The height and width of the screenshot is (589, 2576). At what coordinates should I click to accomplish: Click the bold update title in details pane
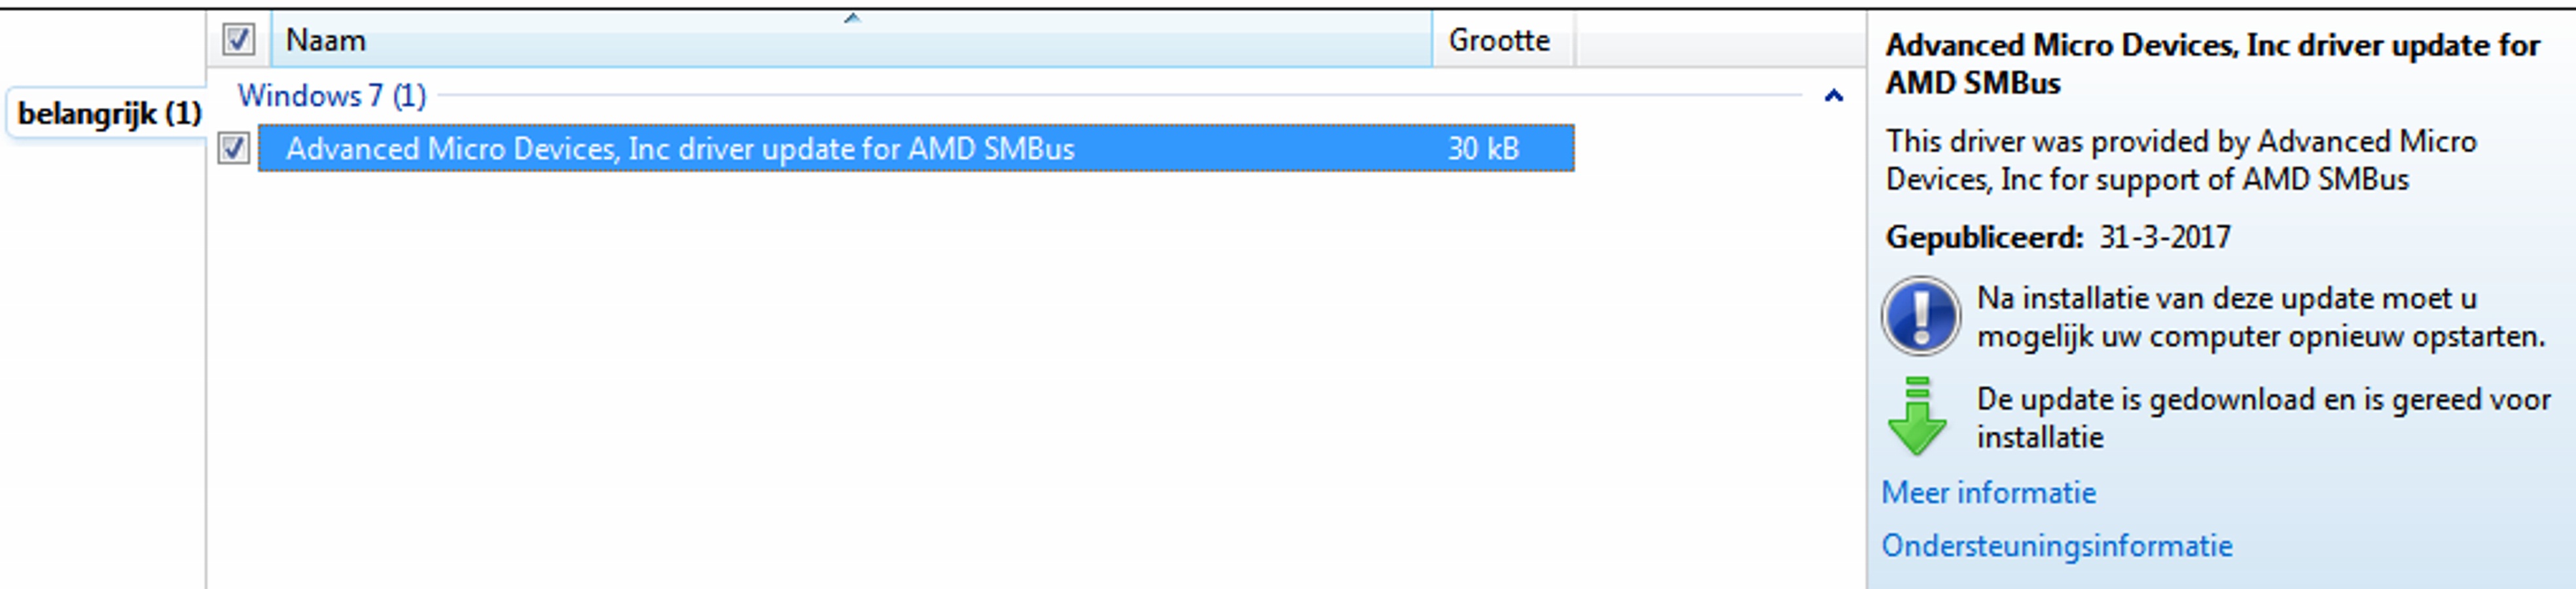2212,64
